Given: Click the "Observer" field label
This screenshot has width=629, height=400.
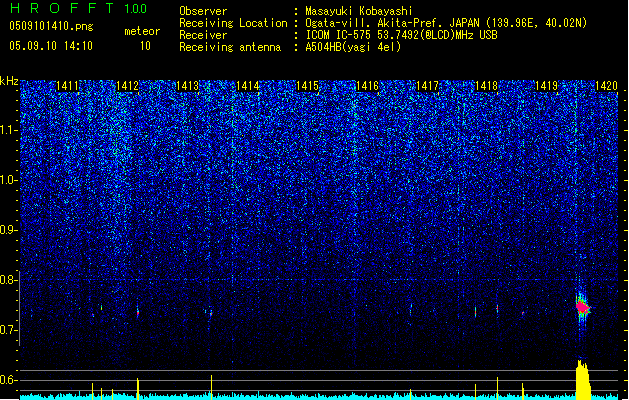Looking at the screenshot, I should (x=203, y=11).
